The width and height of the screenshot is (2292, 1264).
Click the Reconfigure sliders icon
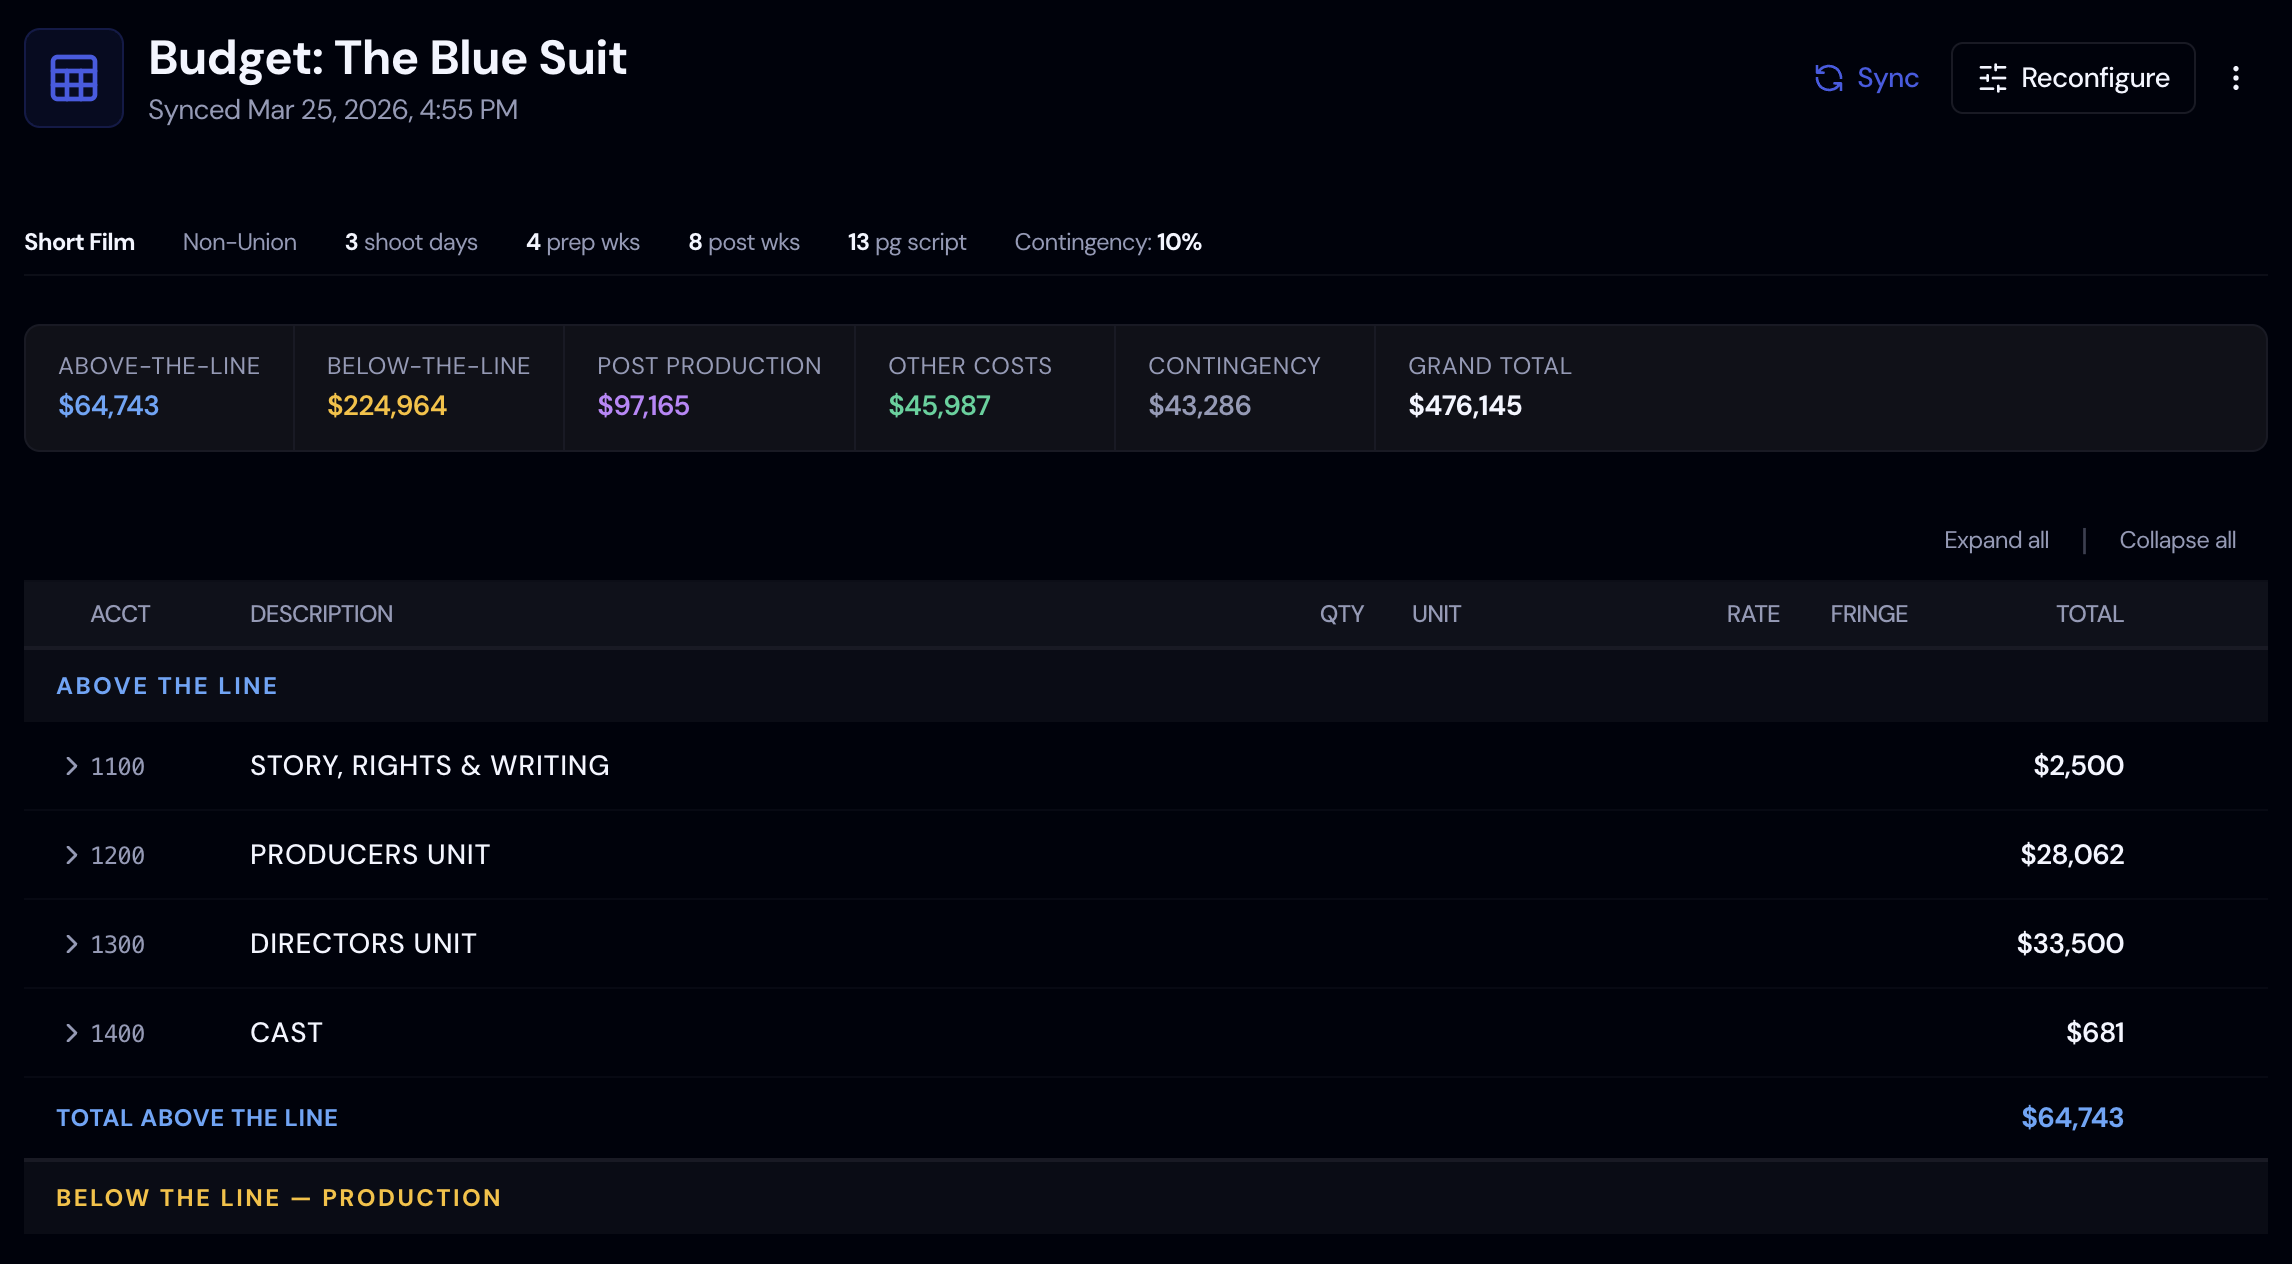1992,78
